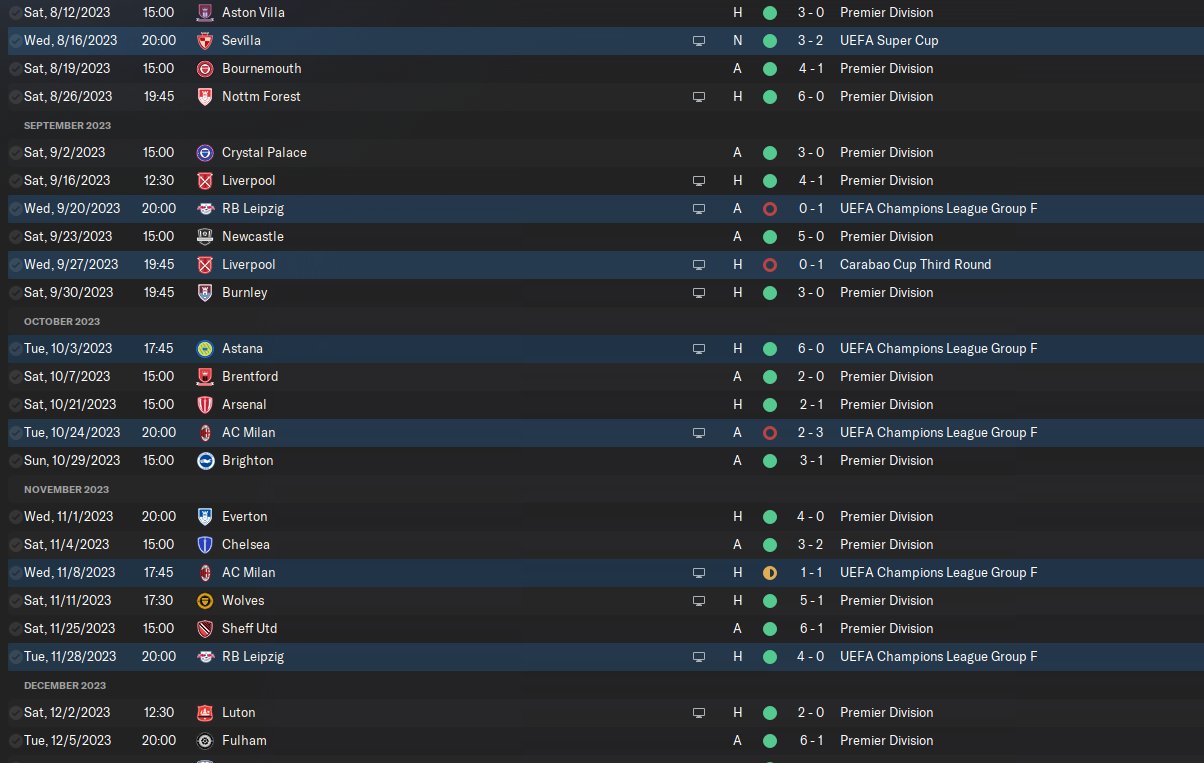Viewport: 1204px width, 763px height.
Task: Toggle check mark beside Sat 8/19/2023 fixture
Action: 15,69
